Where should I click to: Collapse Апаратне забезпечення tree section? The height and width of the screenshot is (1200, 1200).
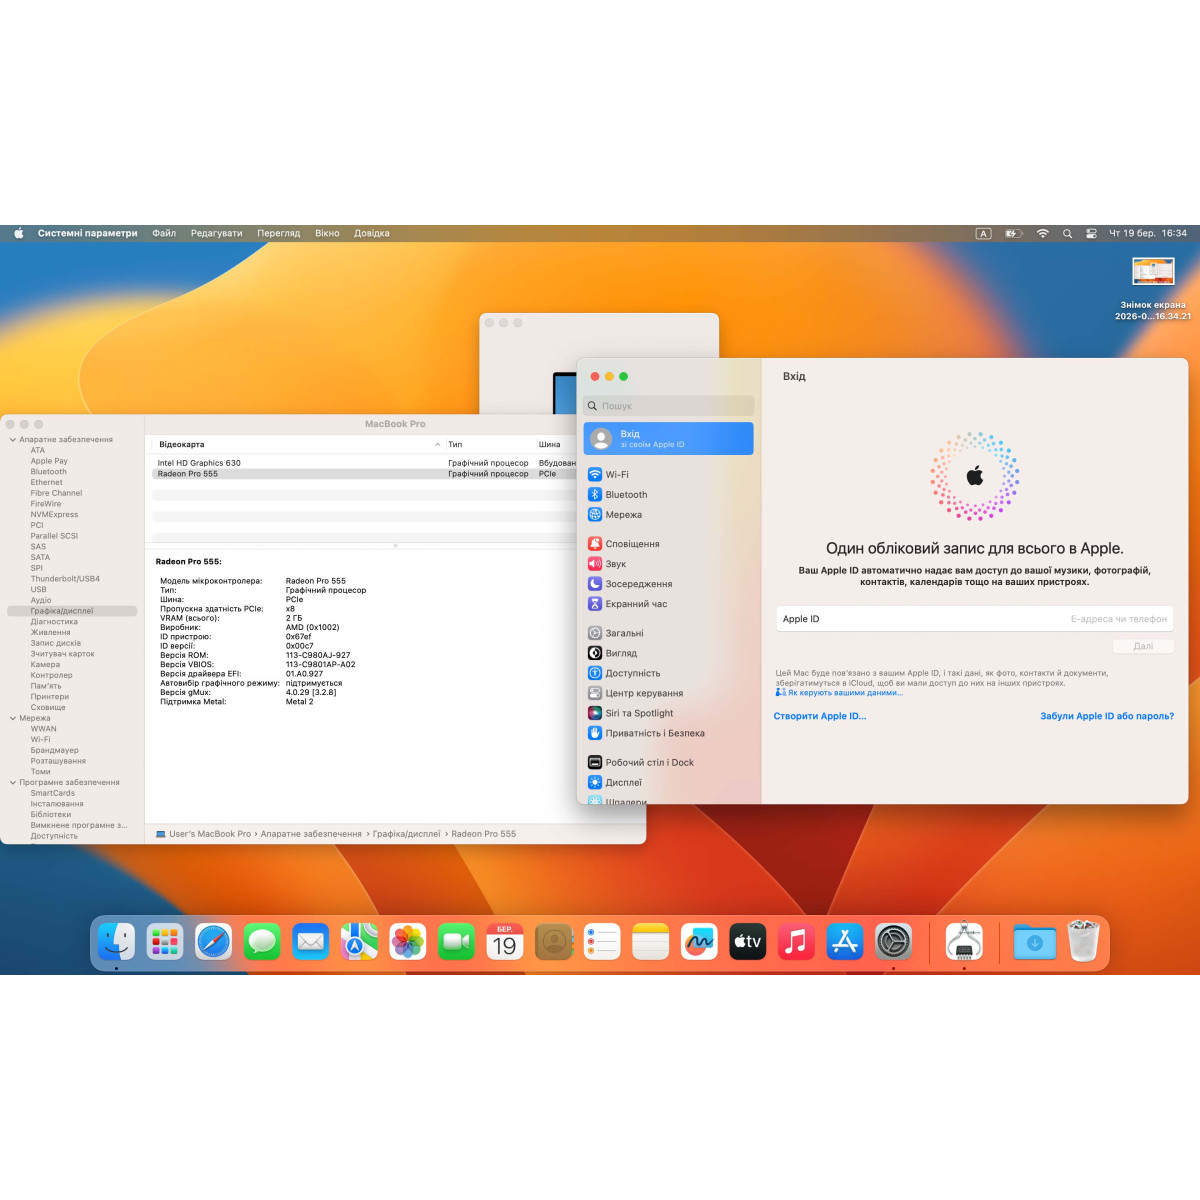12,440
